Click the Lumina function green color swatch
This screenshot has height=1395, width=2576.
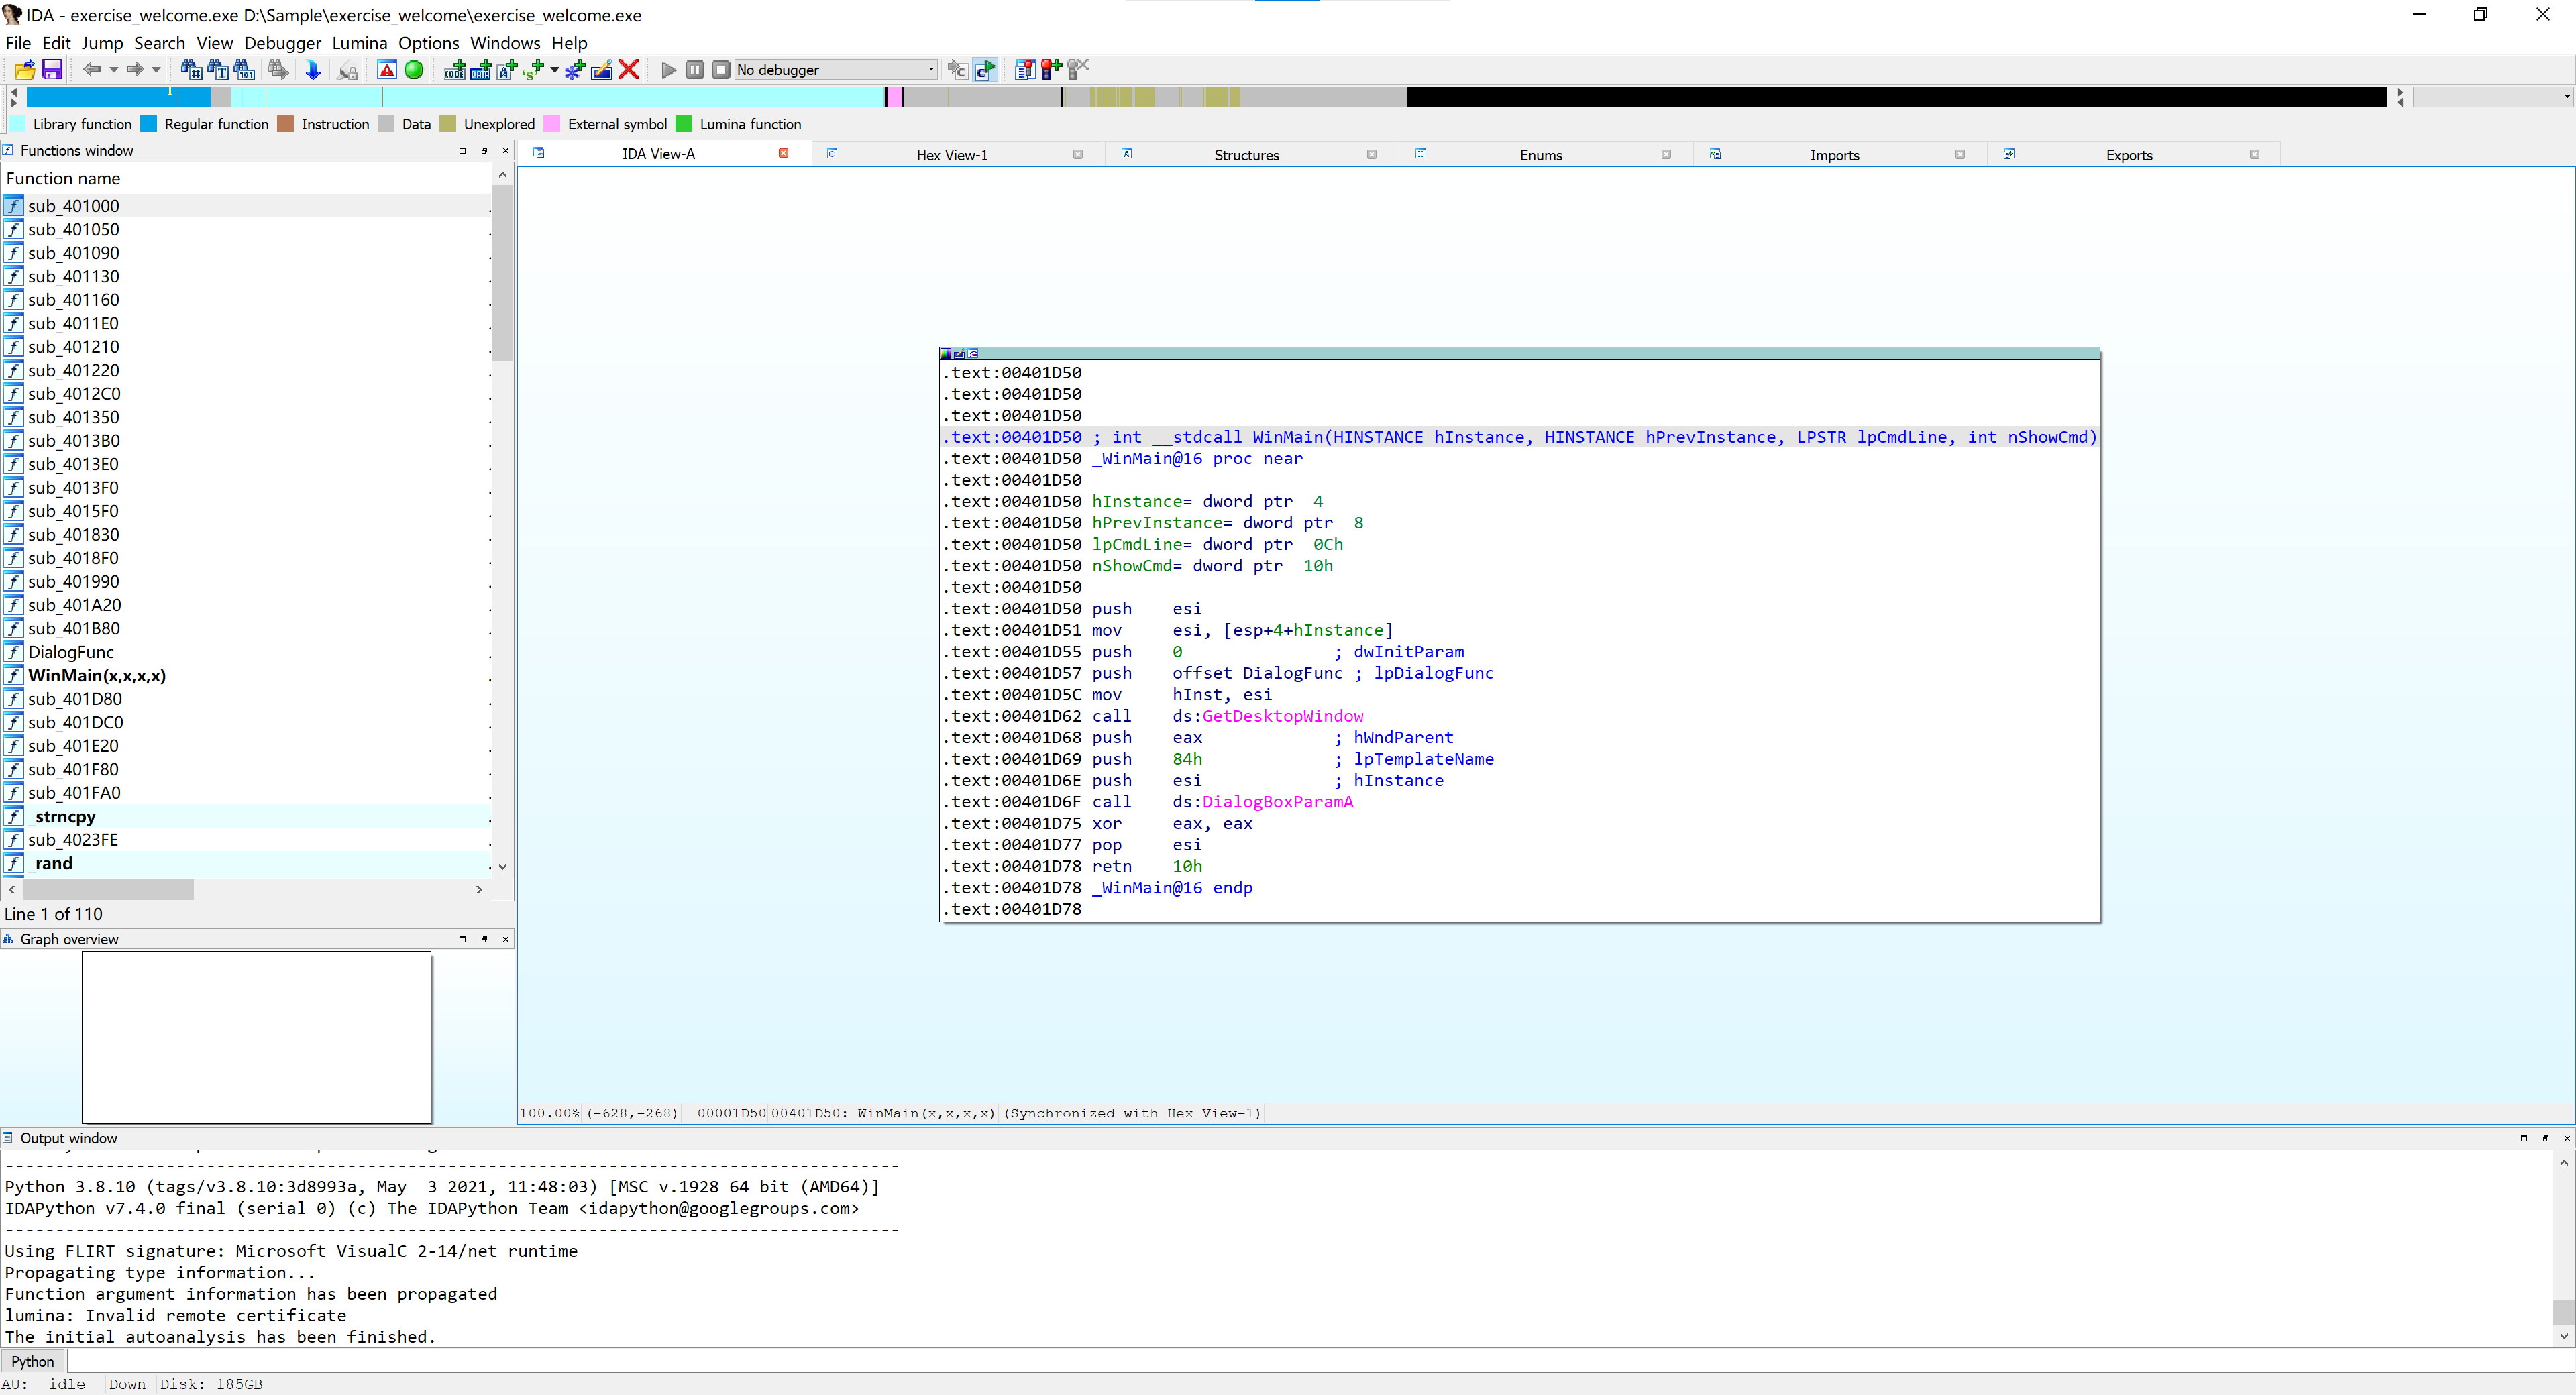coord(684,124)
